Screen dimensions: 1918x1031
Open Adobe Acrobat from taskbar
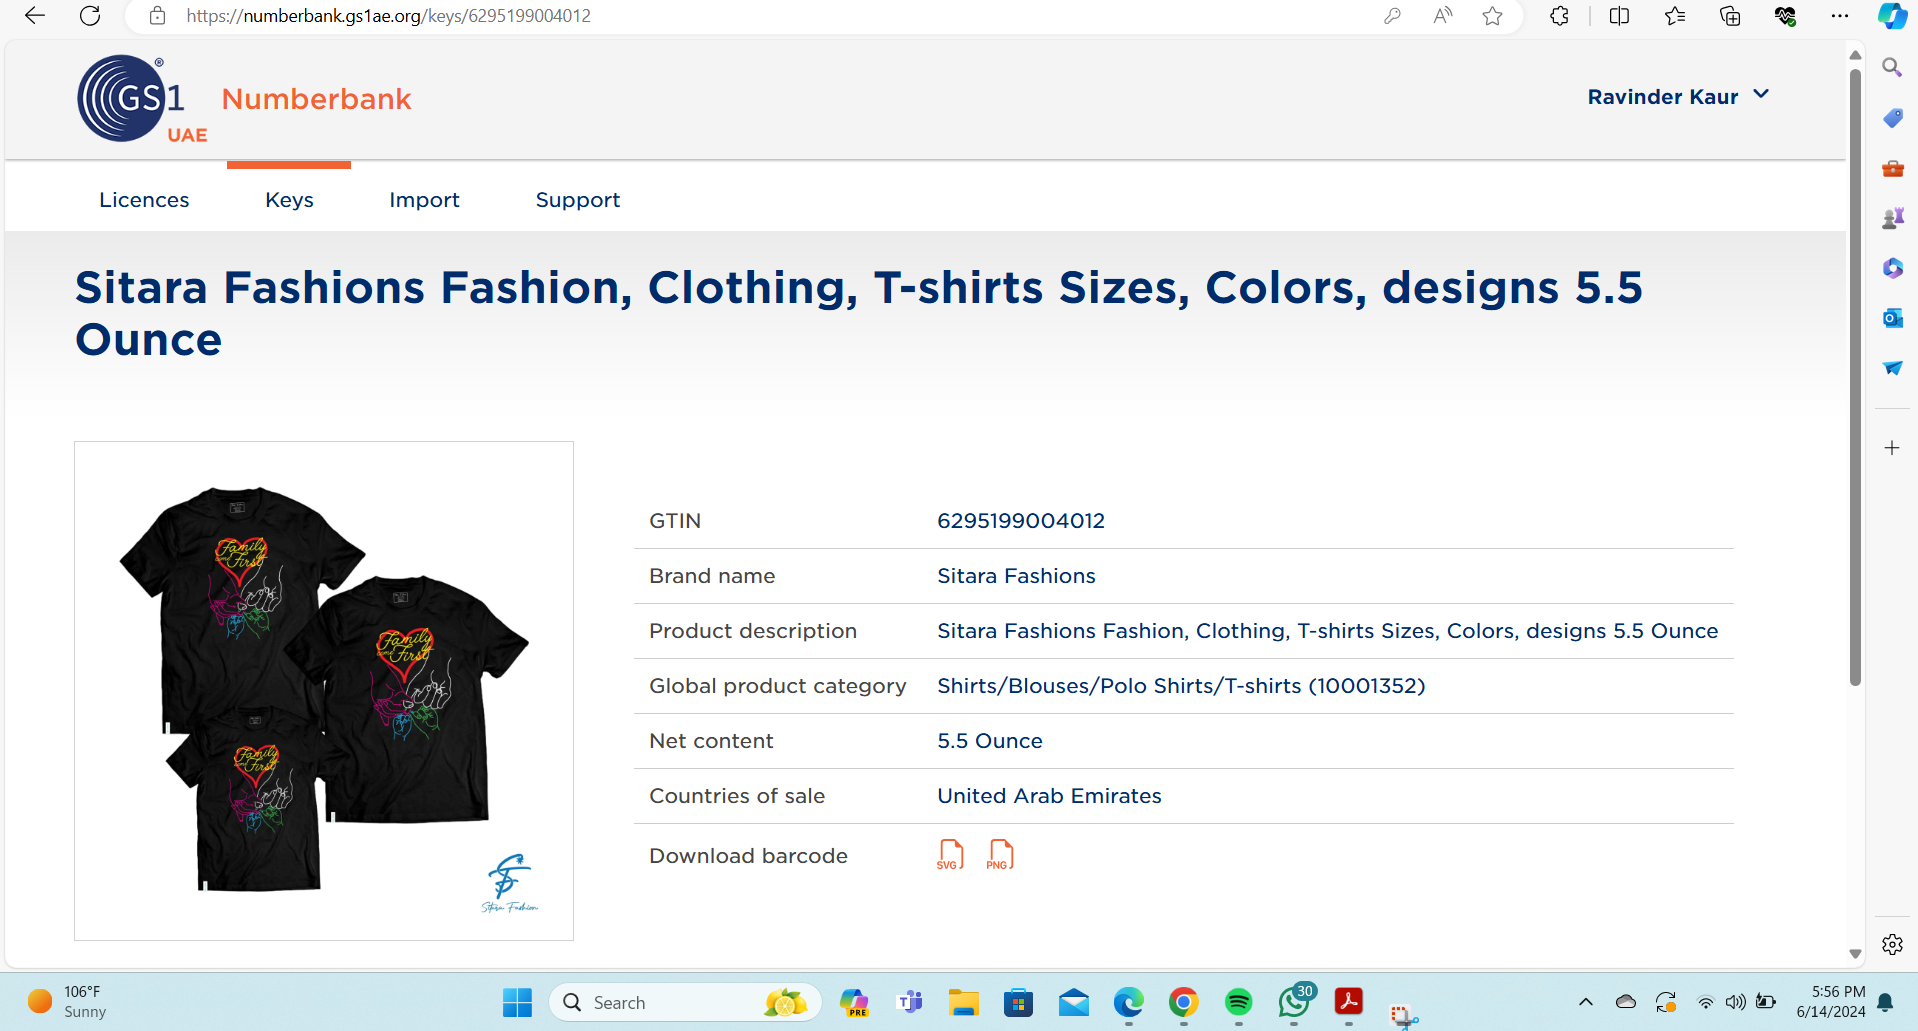coord(1348,1002)
